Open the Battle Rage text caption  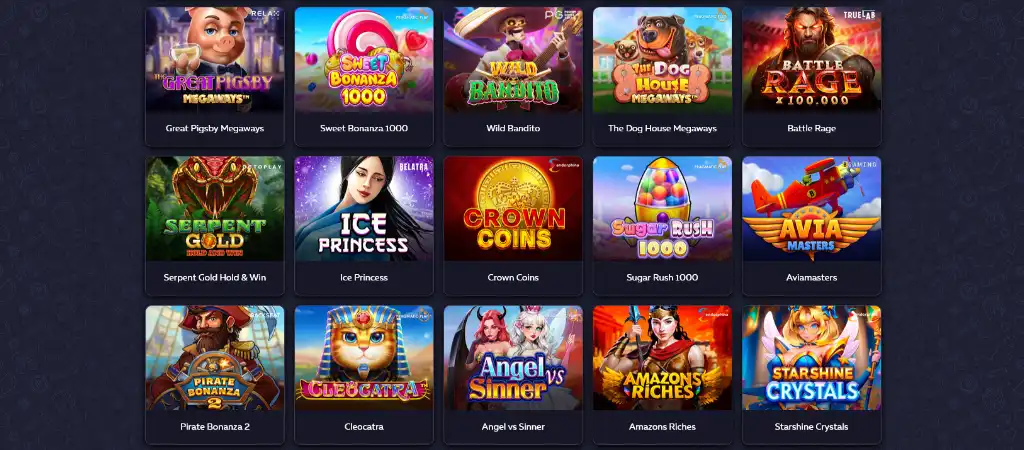(812, 128)
